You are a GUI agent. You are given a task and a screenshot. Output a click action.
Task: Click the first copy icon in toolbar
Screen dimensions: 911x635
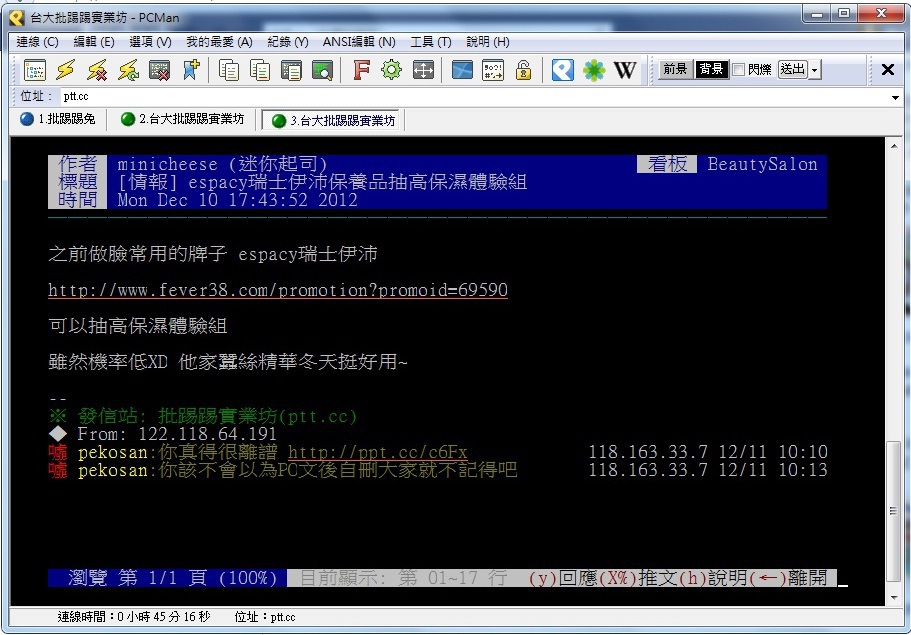click(x=228, y=70)
